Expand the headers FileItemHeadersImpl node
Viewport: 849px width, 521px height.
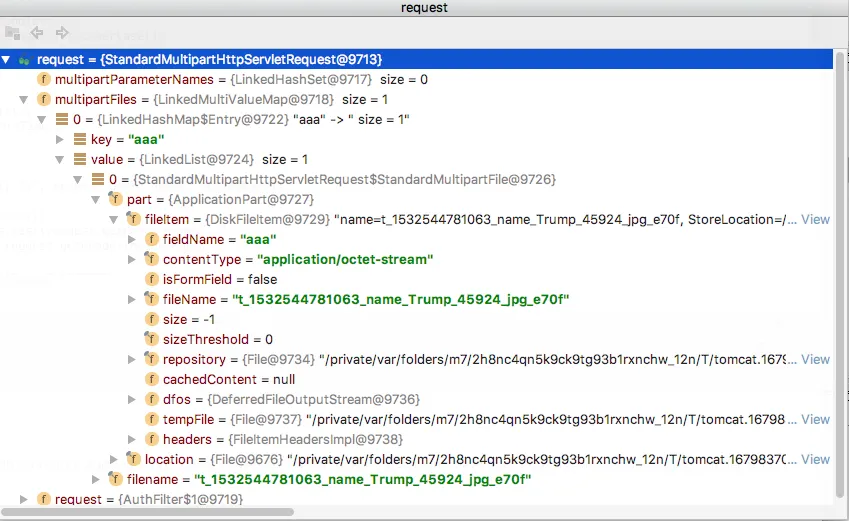[132, 439]
